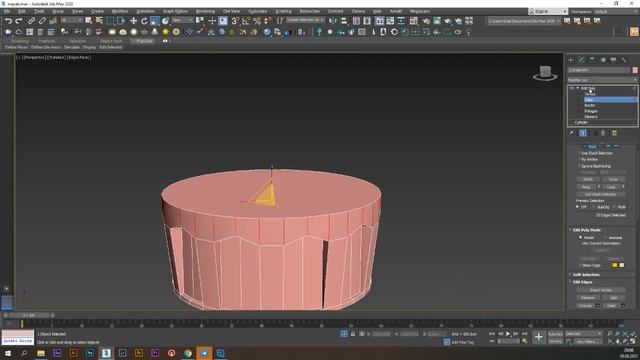
Task: Toggle the Angle Snap icon
Action: coord(246,20)
